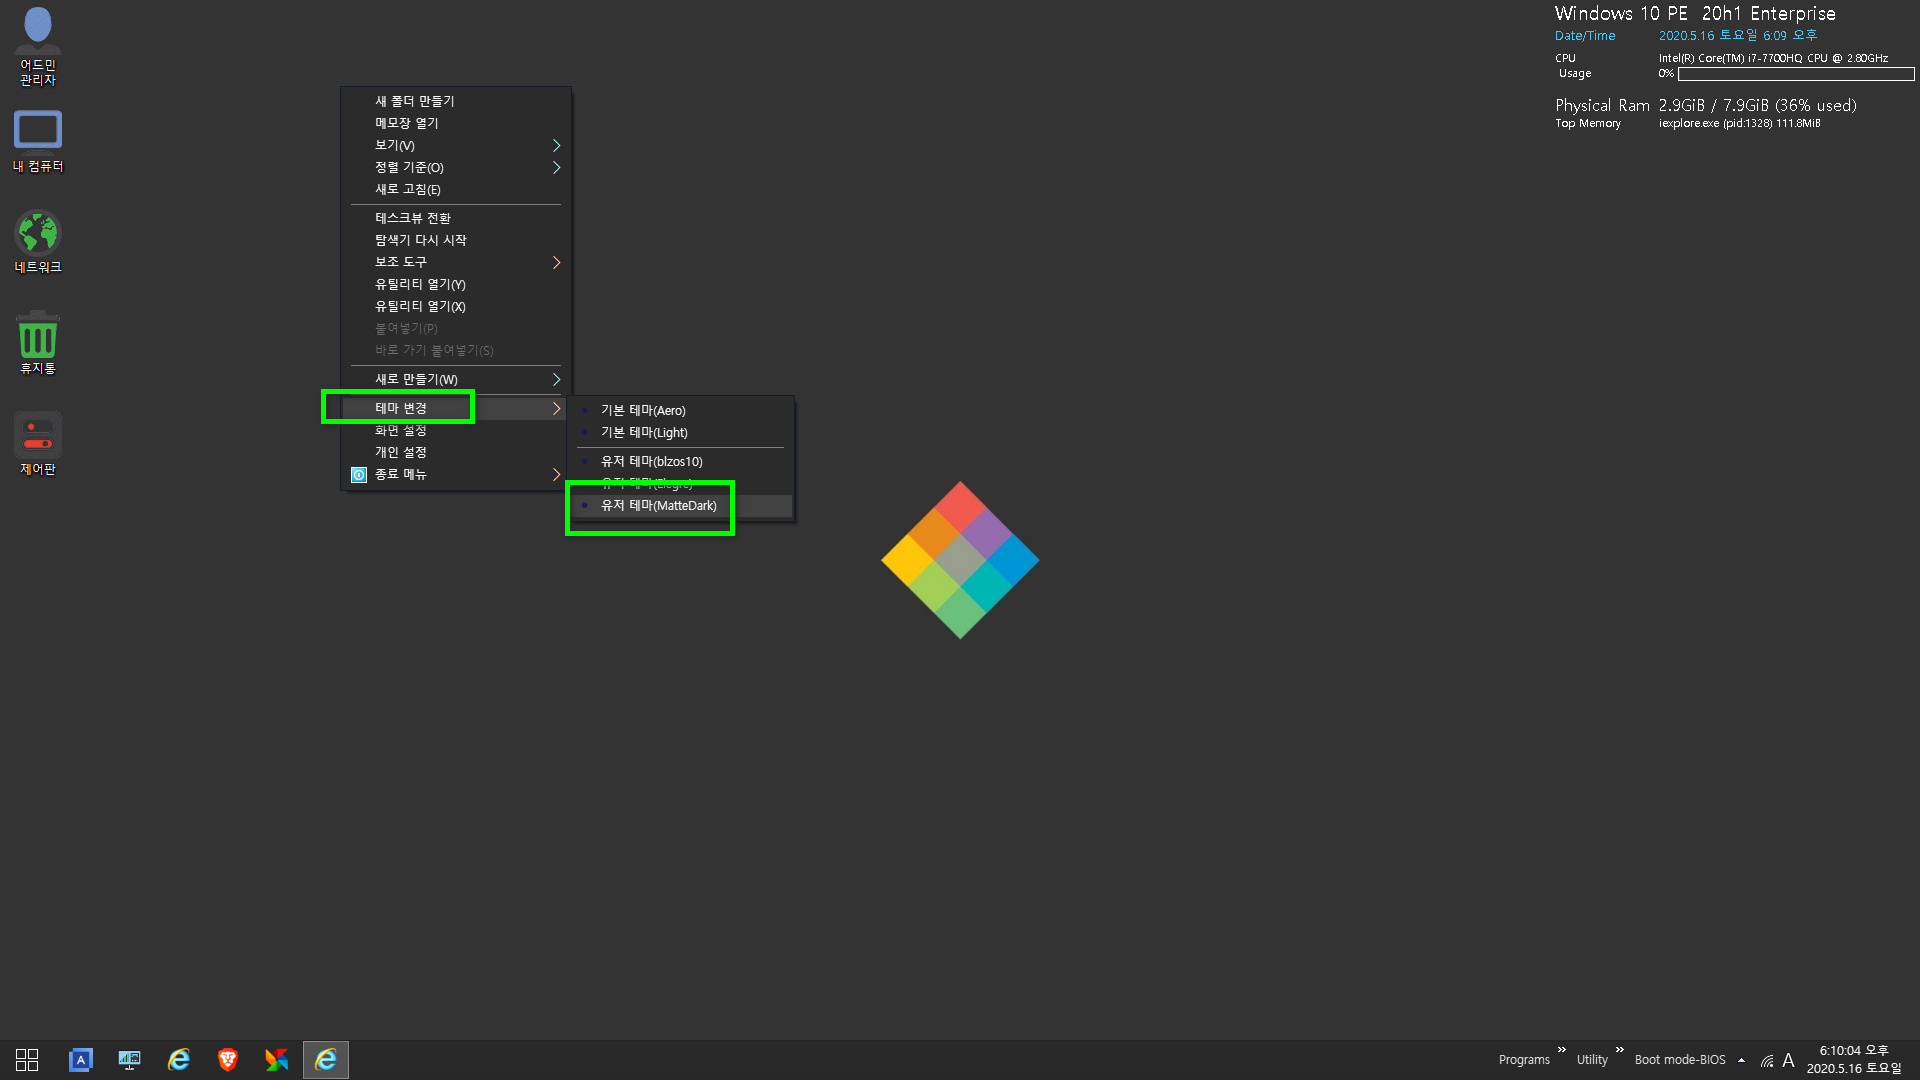The image size is (1920, 1080).
Task: Expand the 보조 도구 submenu arrow
Action: pos(556,263)
